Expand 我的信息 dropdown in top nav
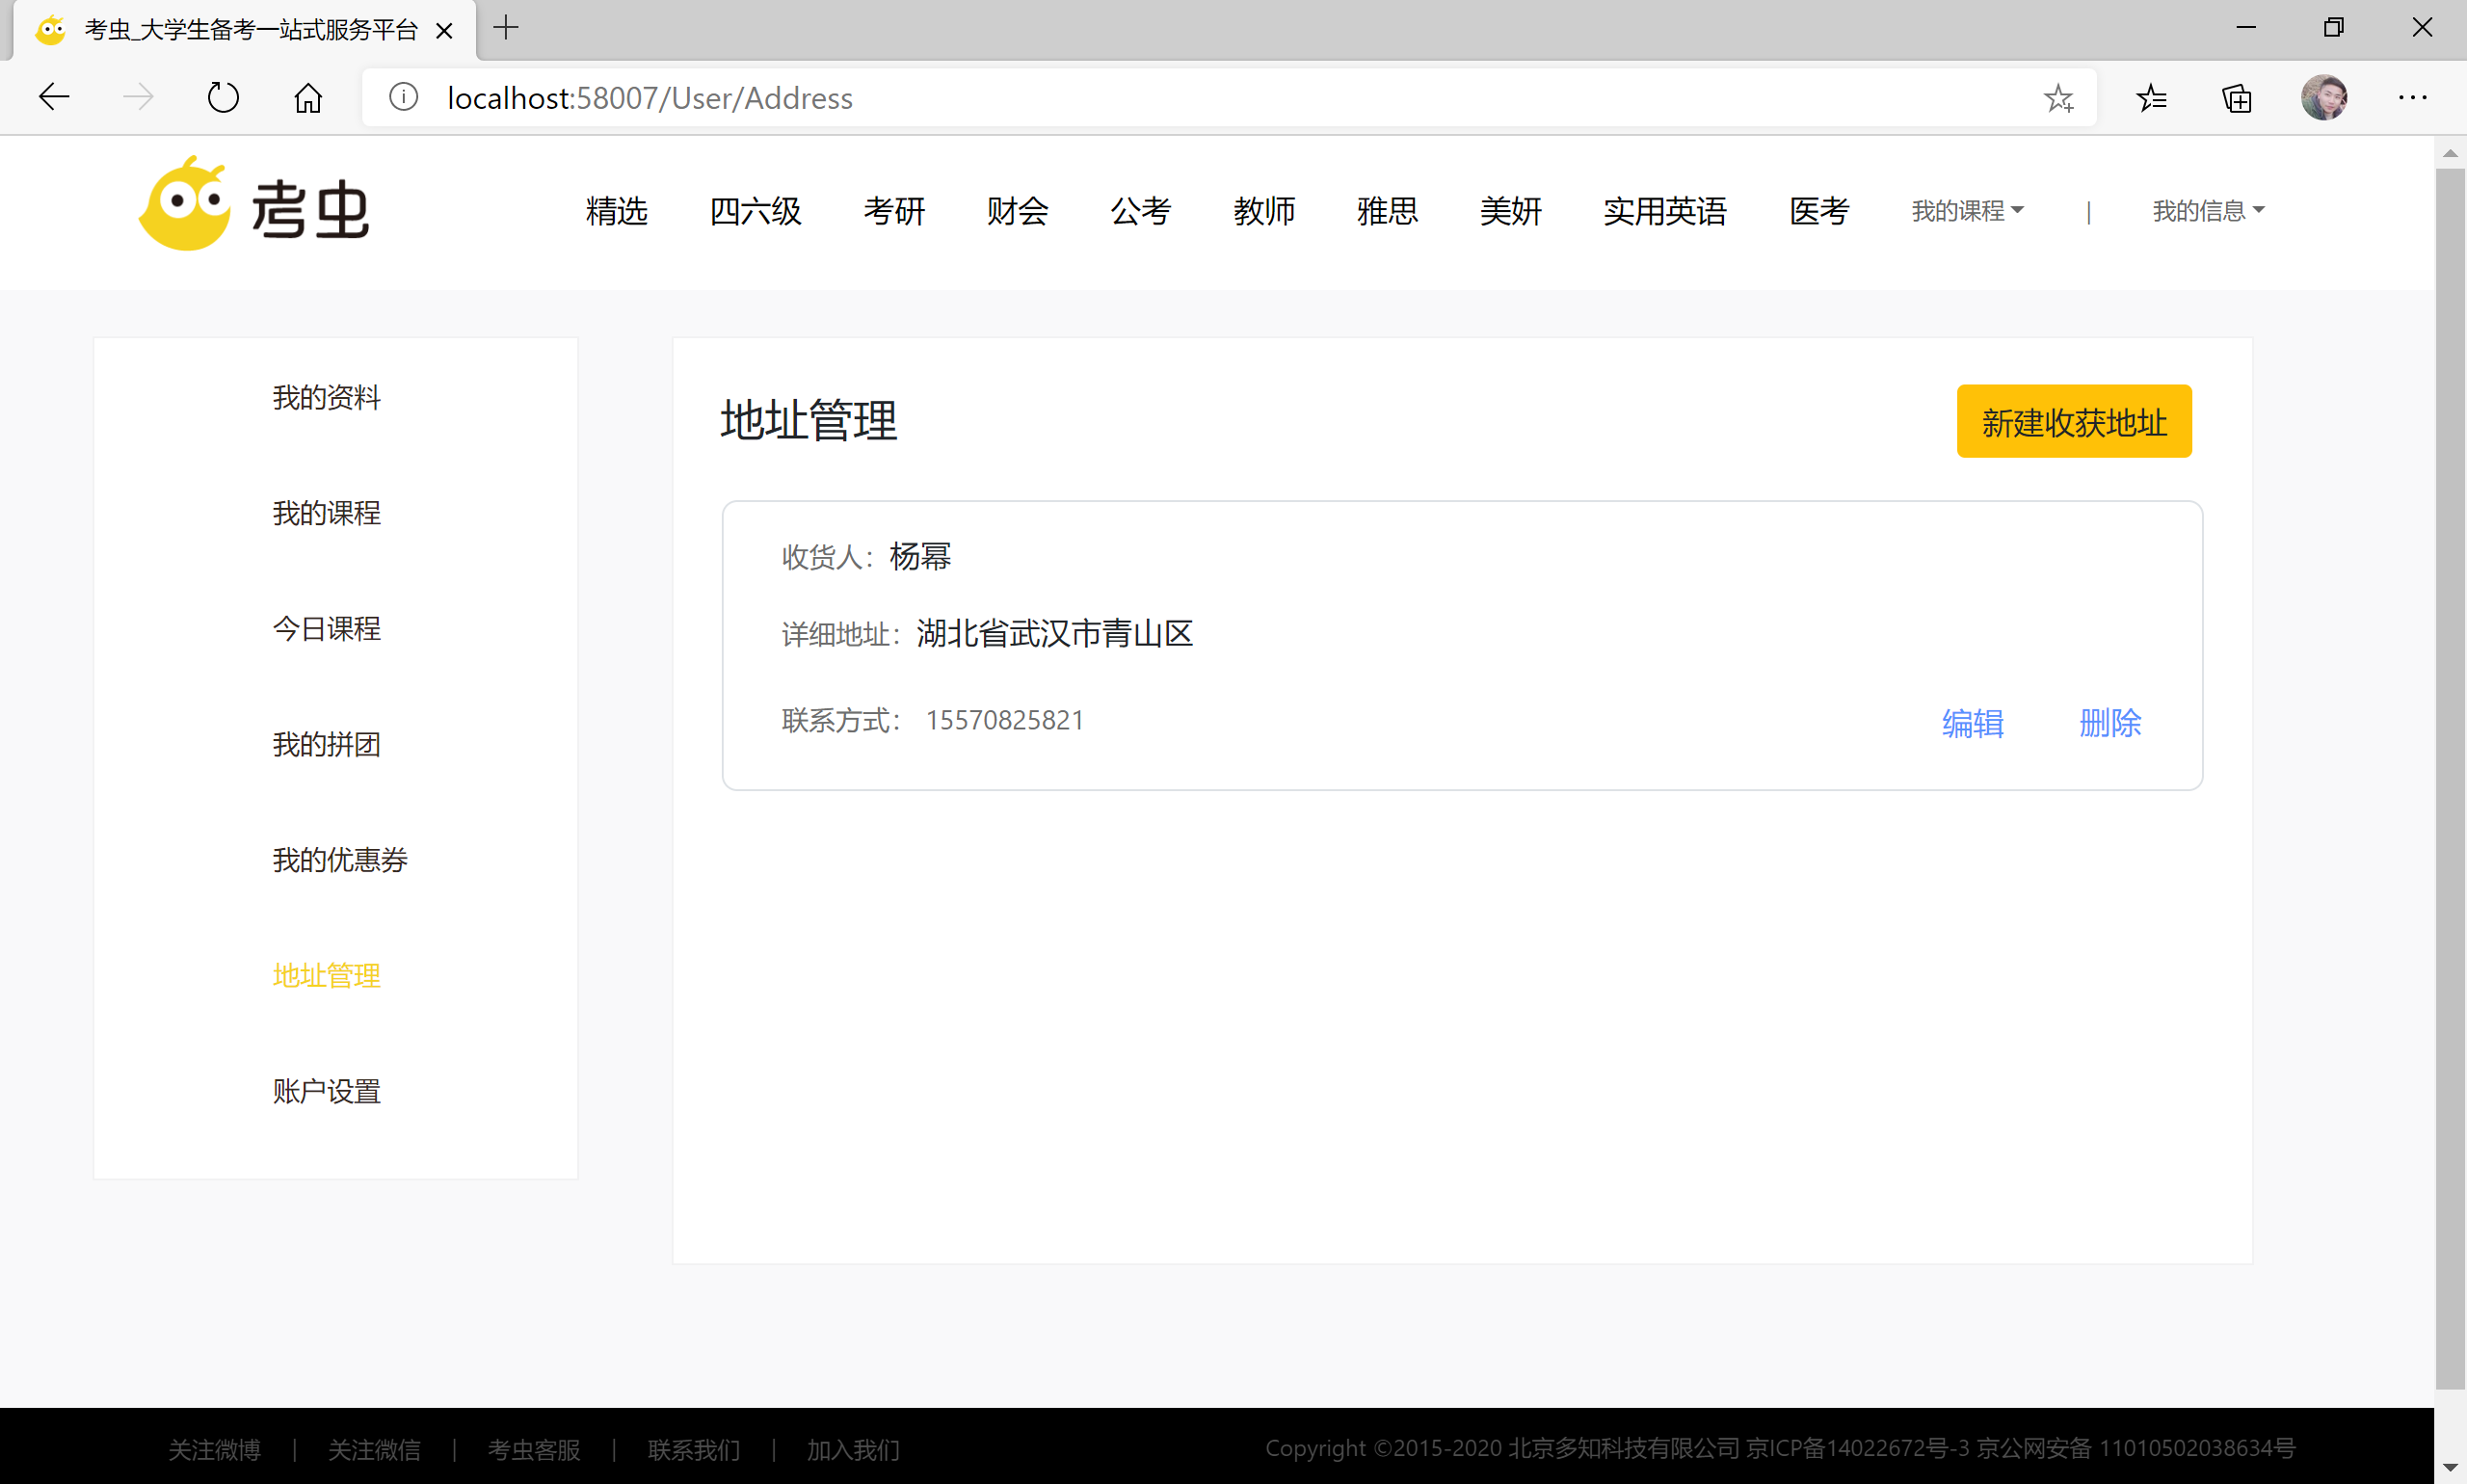 (2208, 211)
